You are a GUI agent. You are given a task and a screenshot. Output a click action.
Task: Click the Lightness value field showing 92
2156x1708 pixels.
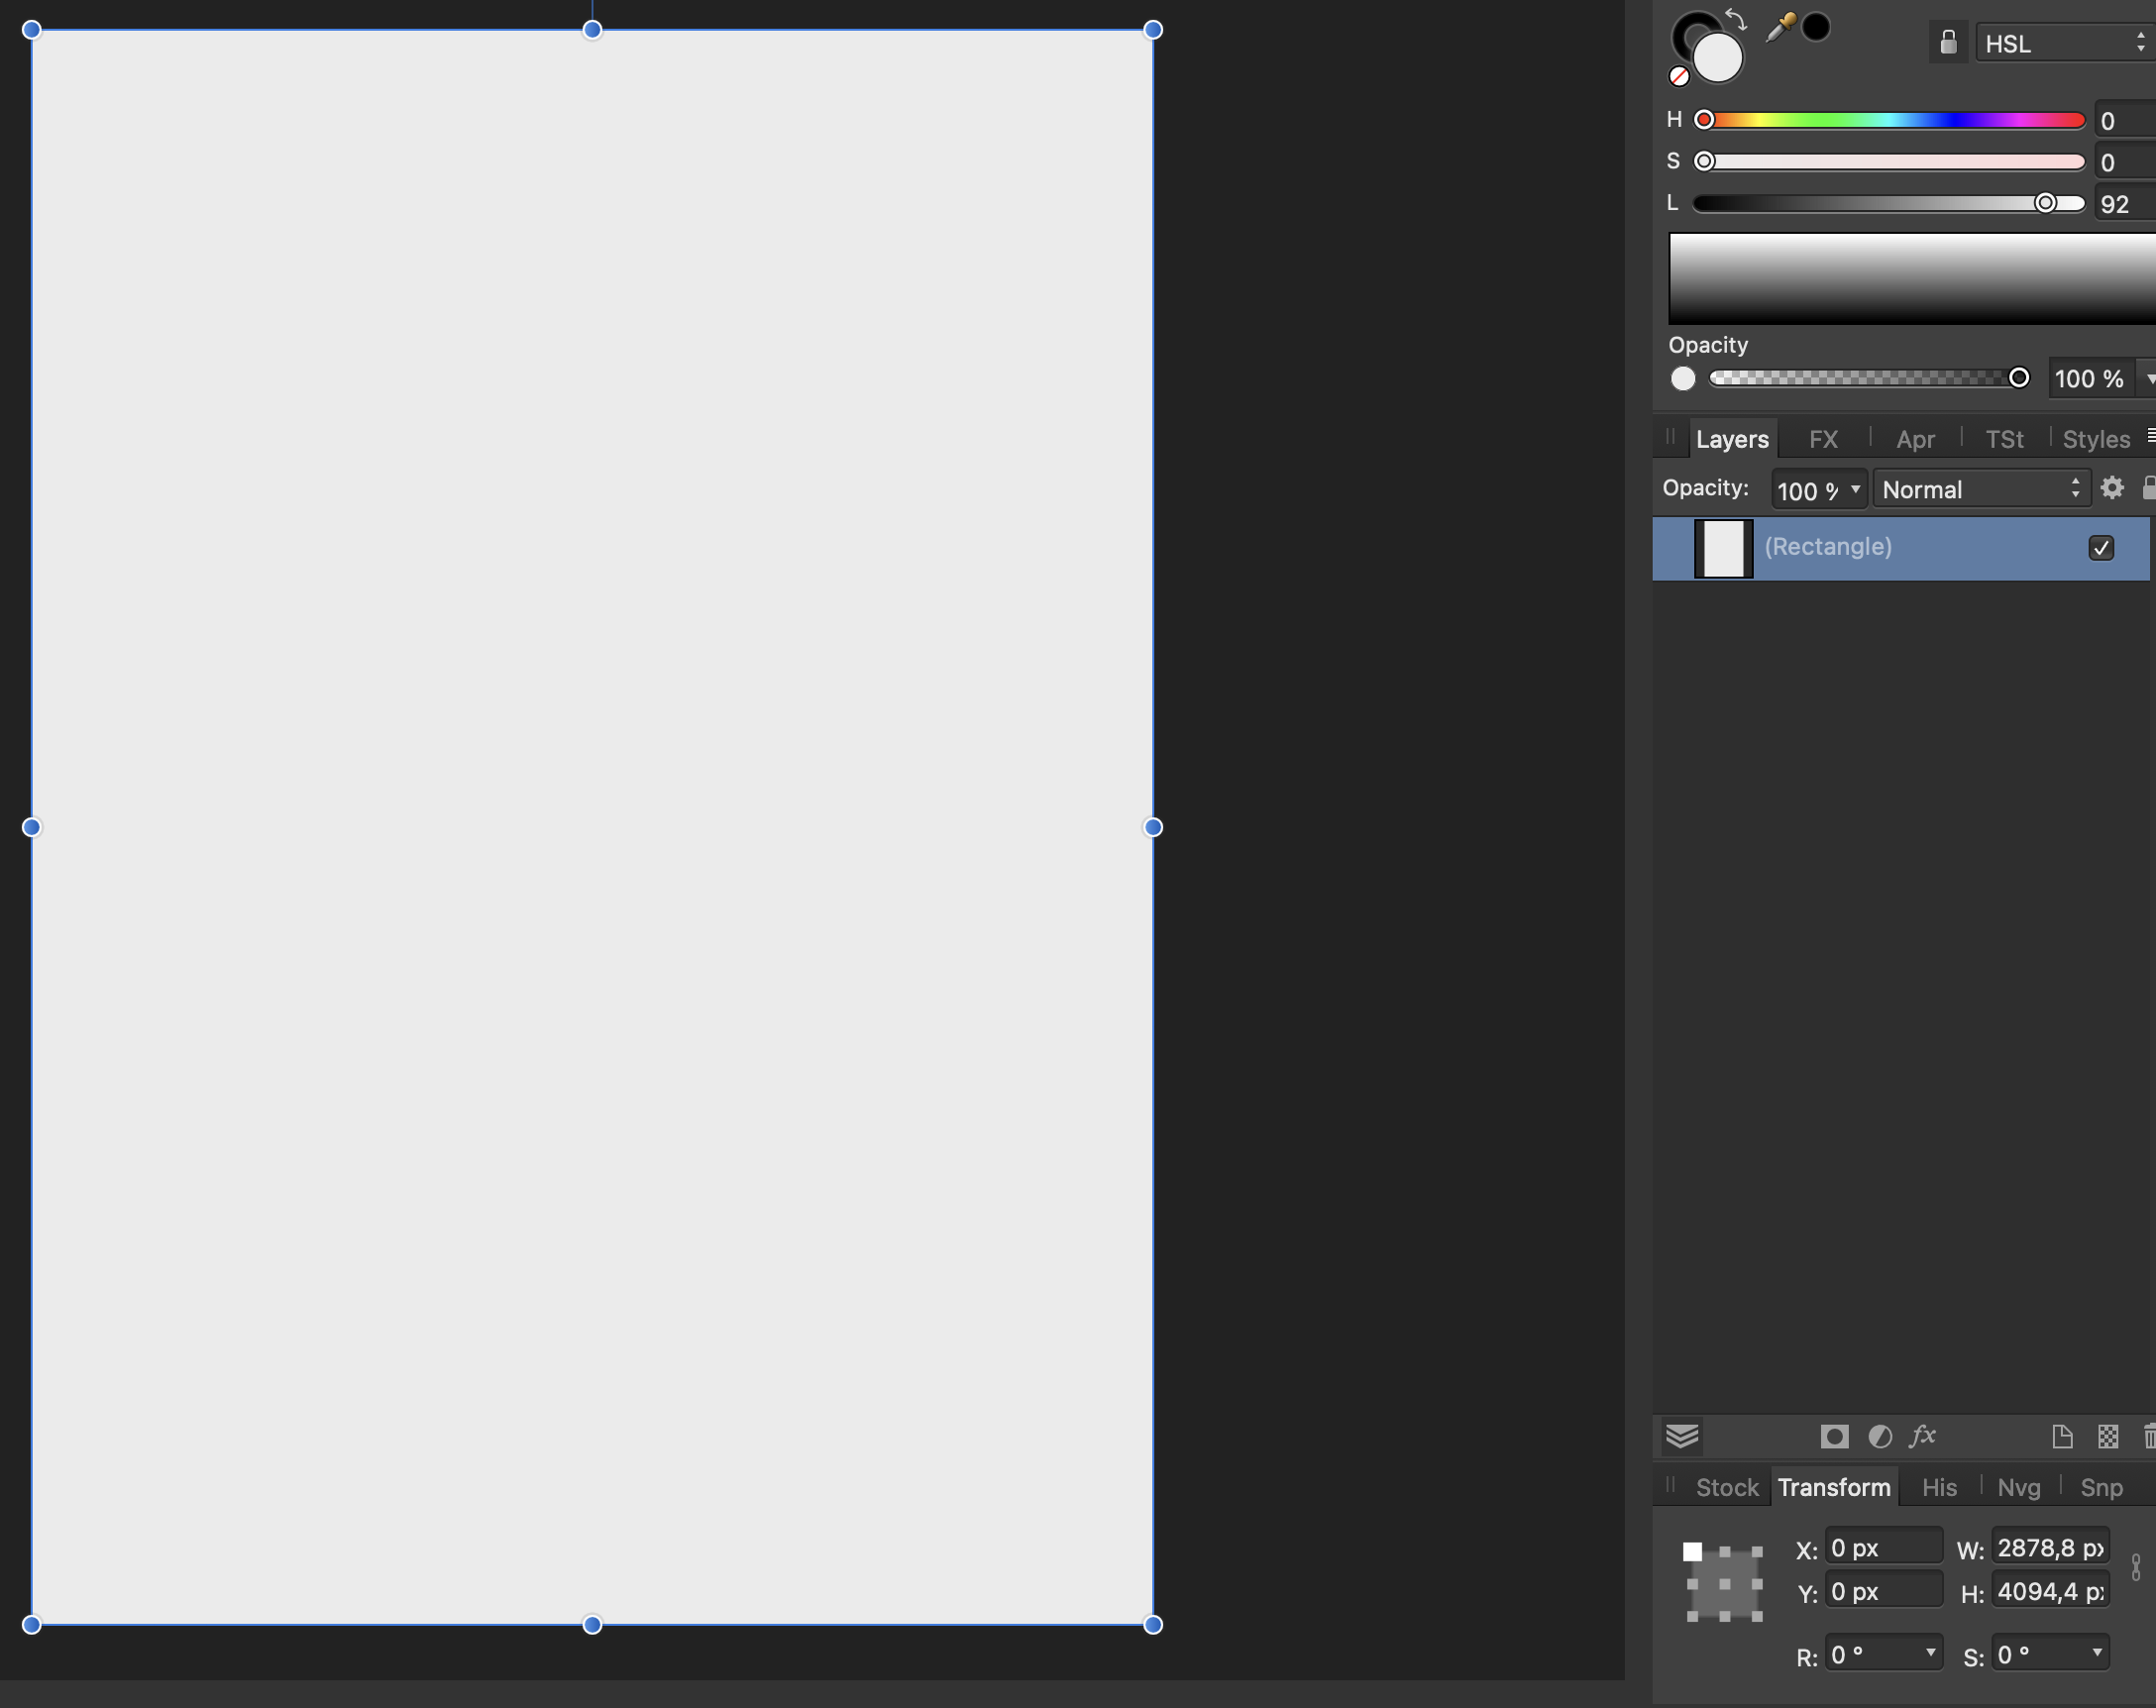pos(2125,204)
